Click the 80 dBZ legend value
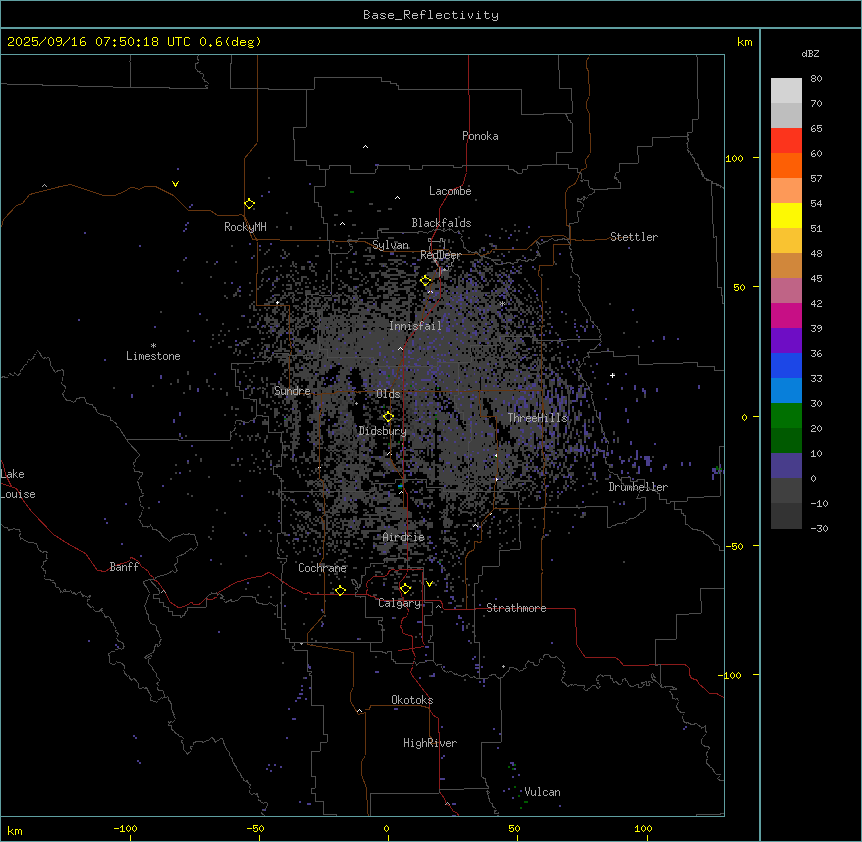The width and height of the screenshot is (862, 842). (816, 79)
